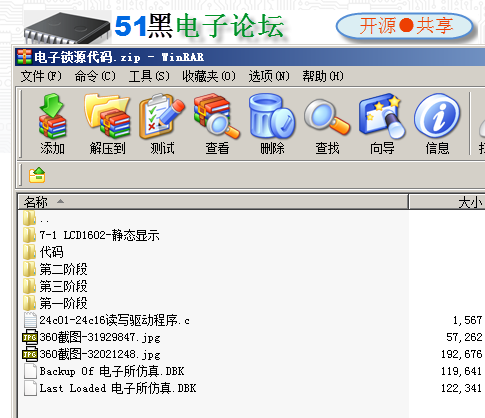The width and height of the screenshot is (485, 418).
Task: Click the 查找 (Find) magnifier icon
Action: 327,117
